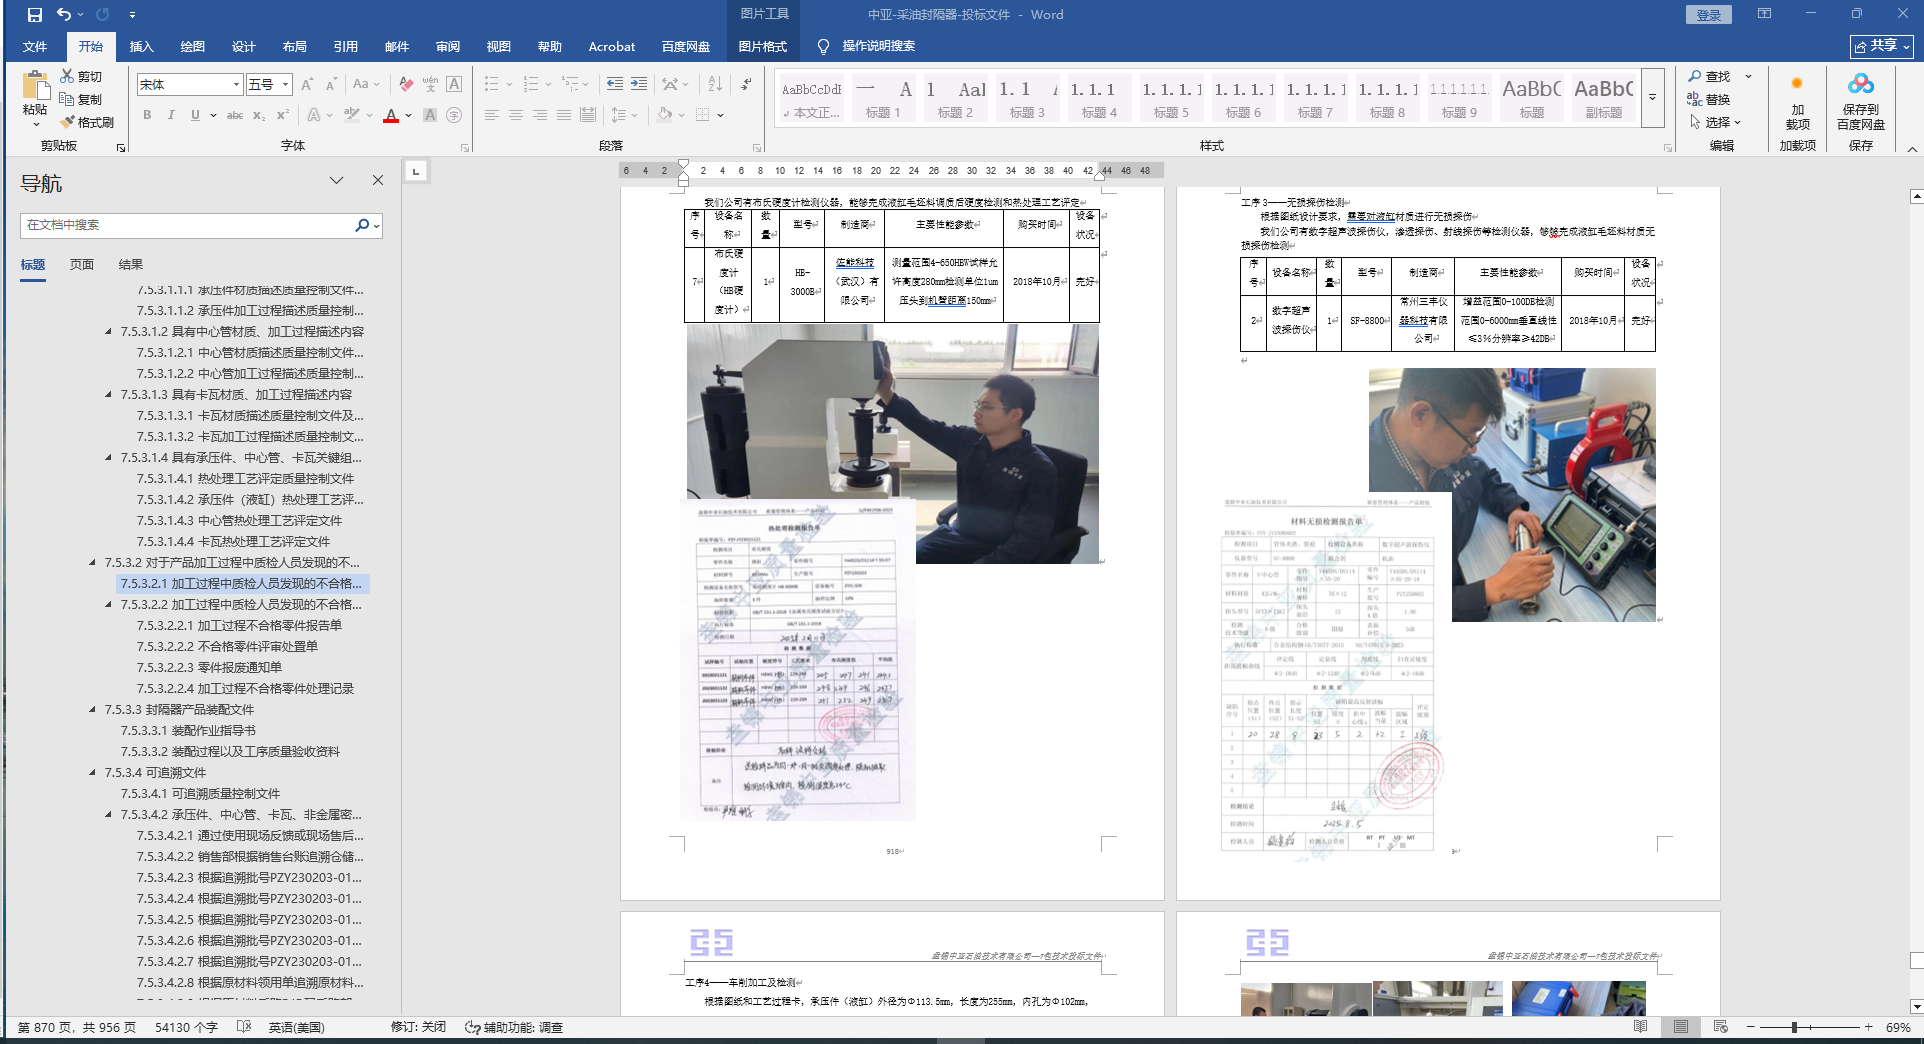Click the increase indent icon

[x=639, y=84]
